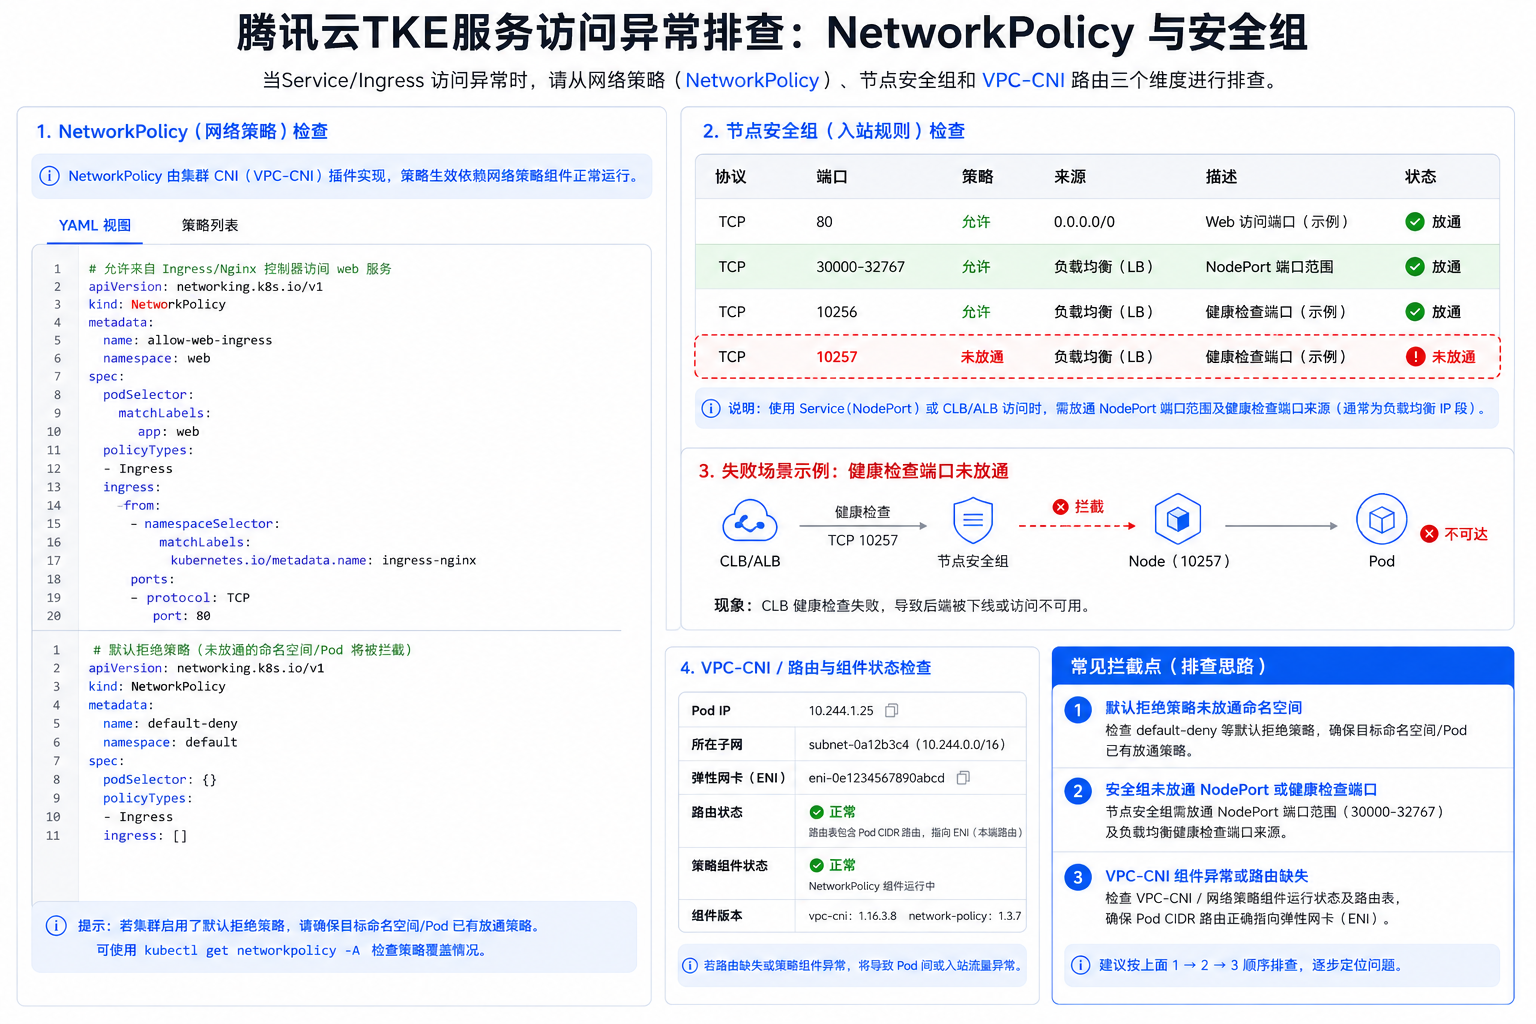The height and width of the screenshot is (1024, 1536).
Task: Click YAML line port: 80
Action: (x=181, y=616)
